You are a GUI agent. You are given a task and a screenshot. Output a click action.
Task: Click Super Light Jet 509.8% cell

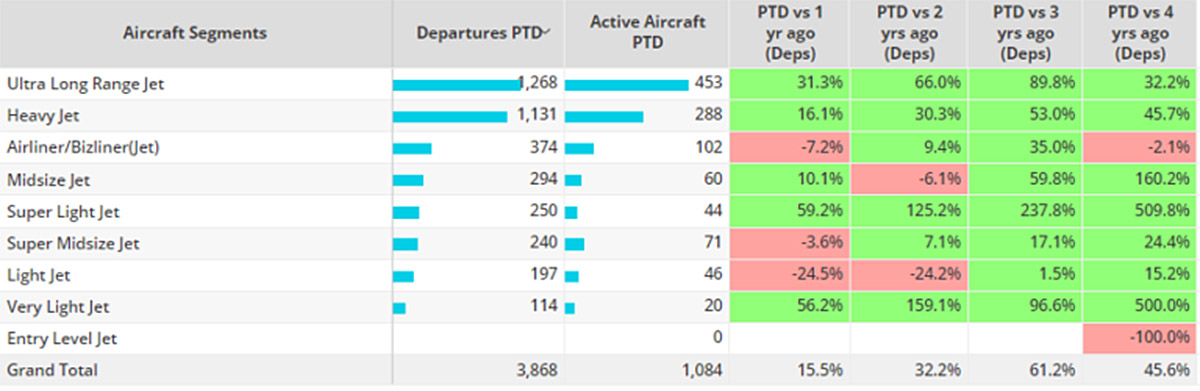pos(1142,212)
